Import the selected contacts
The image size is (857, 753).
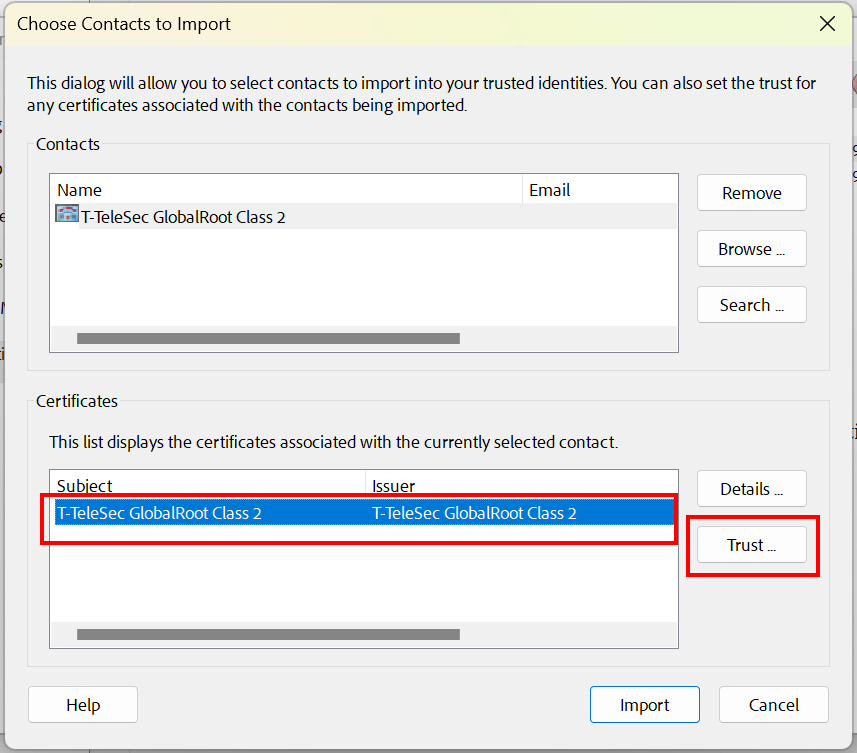tap(644, 704)
